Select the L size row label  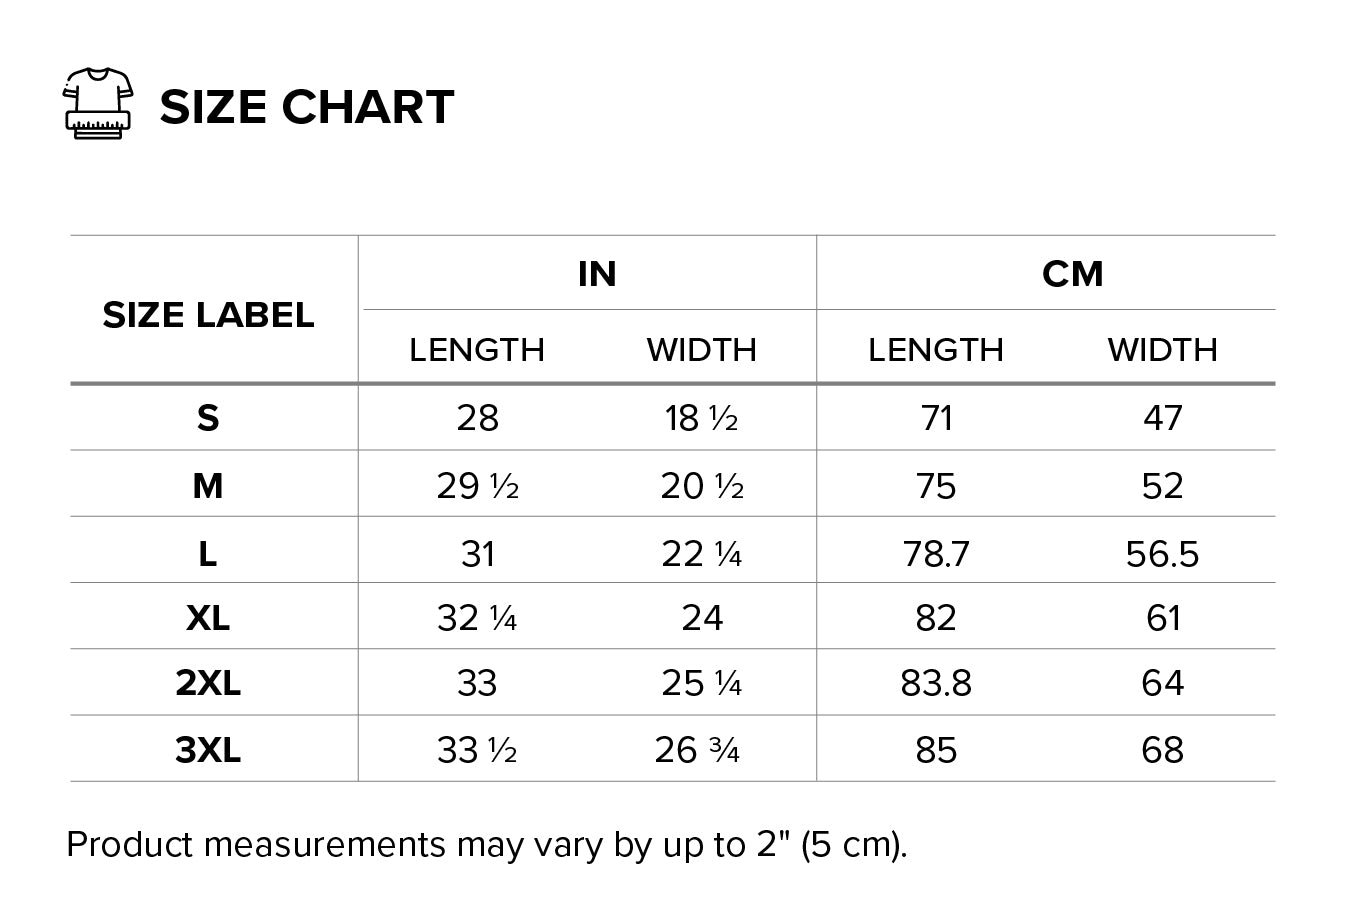click(x=208, y=552)
